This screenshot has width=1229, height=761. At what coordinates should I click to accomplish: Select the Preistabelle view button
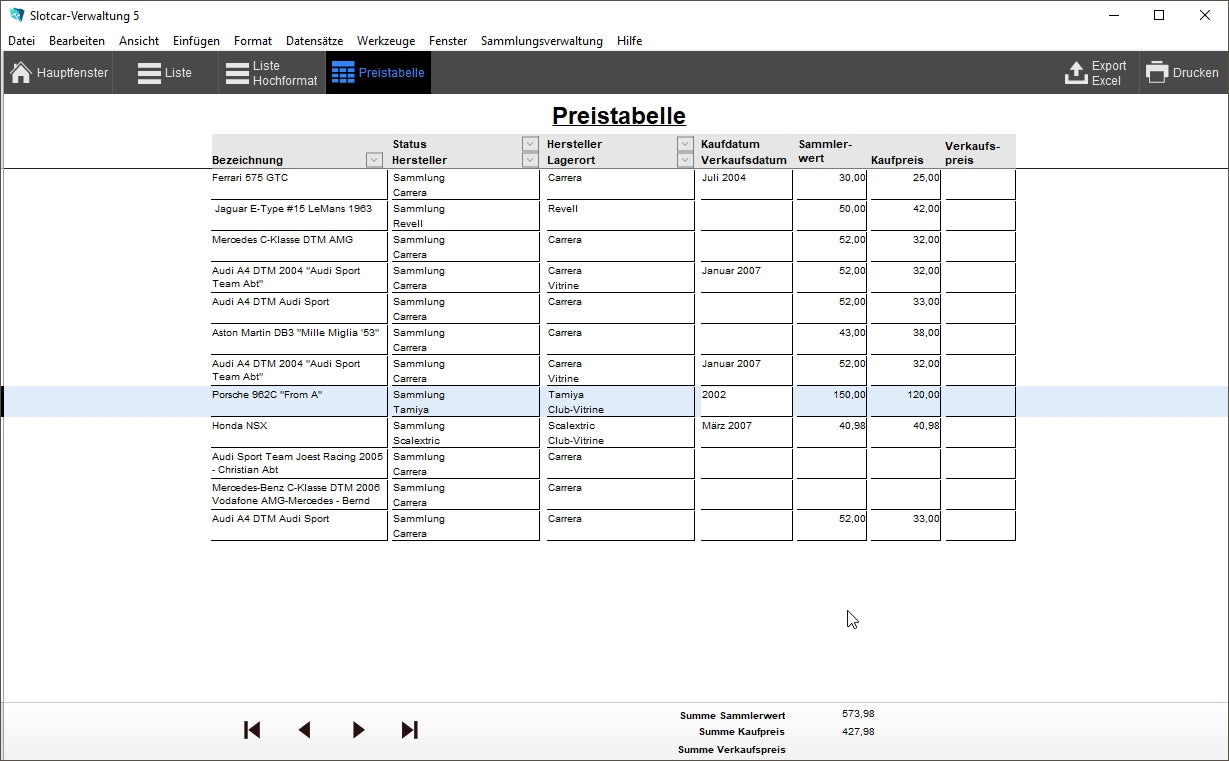coord(378,73)
